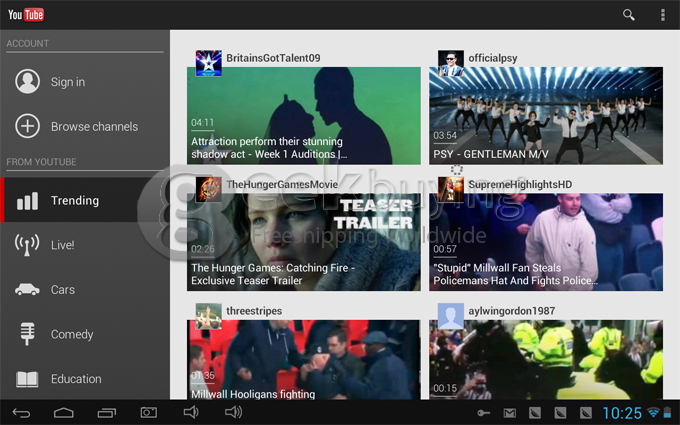
Task: Open the Live! category
Action: pyautogui.click(x=85, y=245)
